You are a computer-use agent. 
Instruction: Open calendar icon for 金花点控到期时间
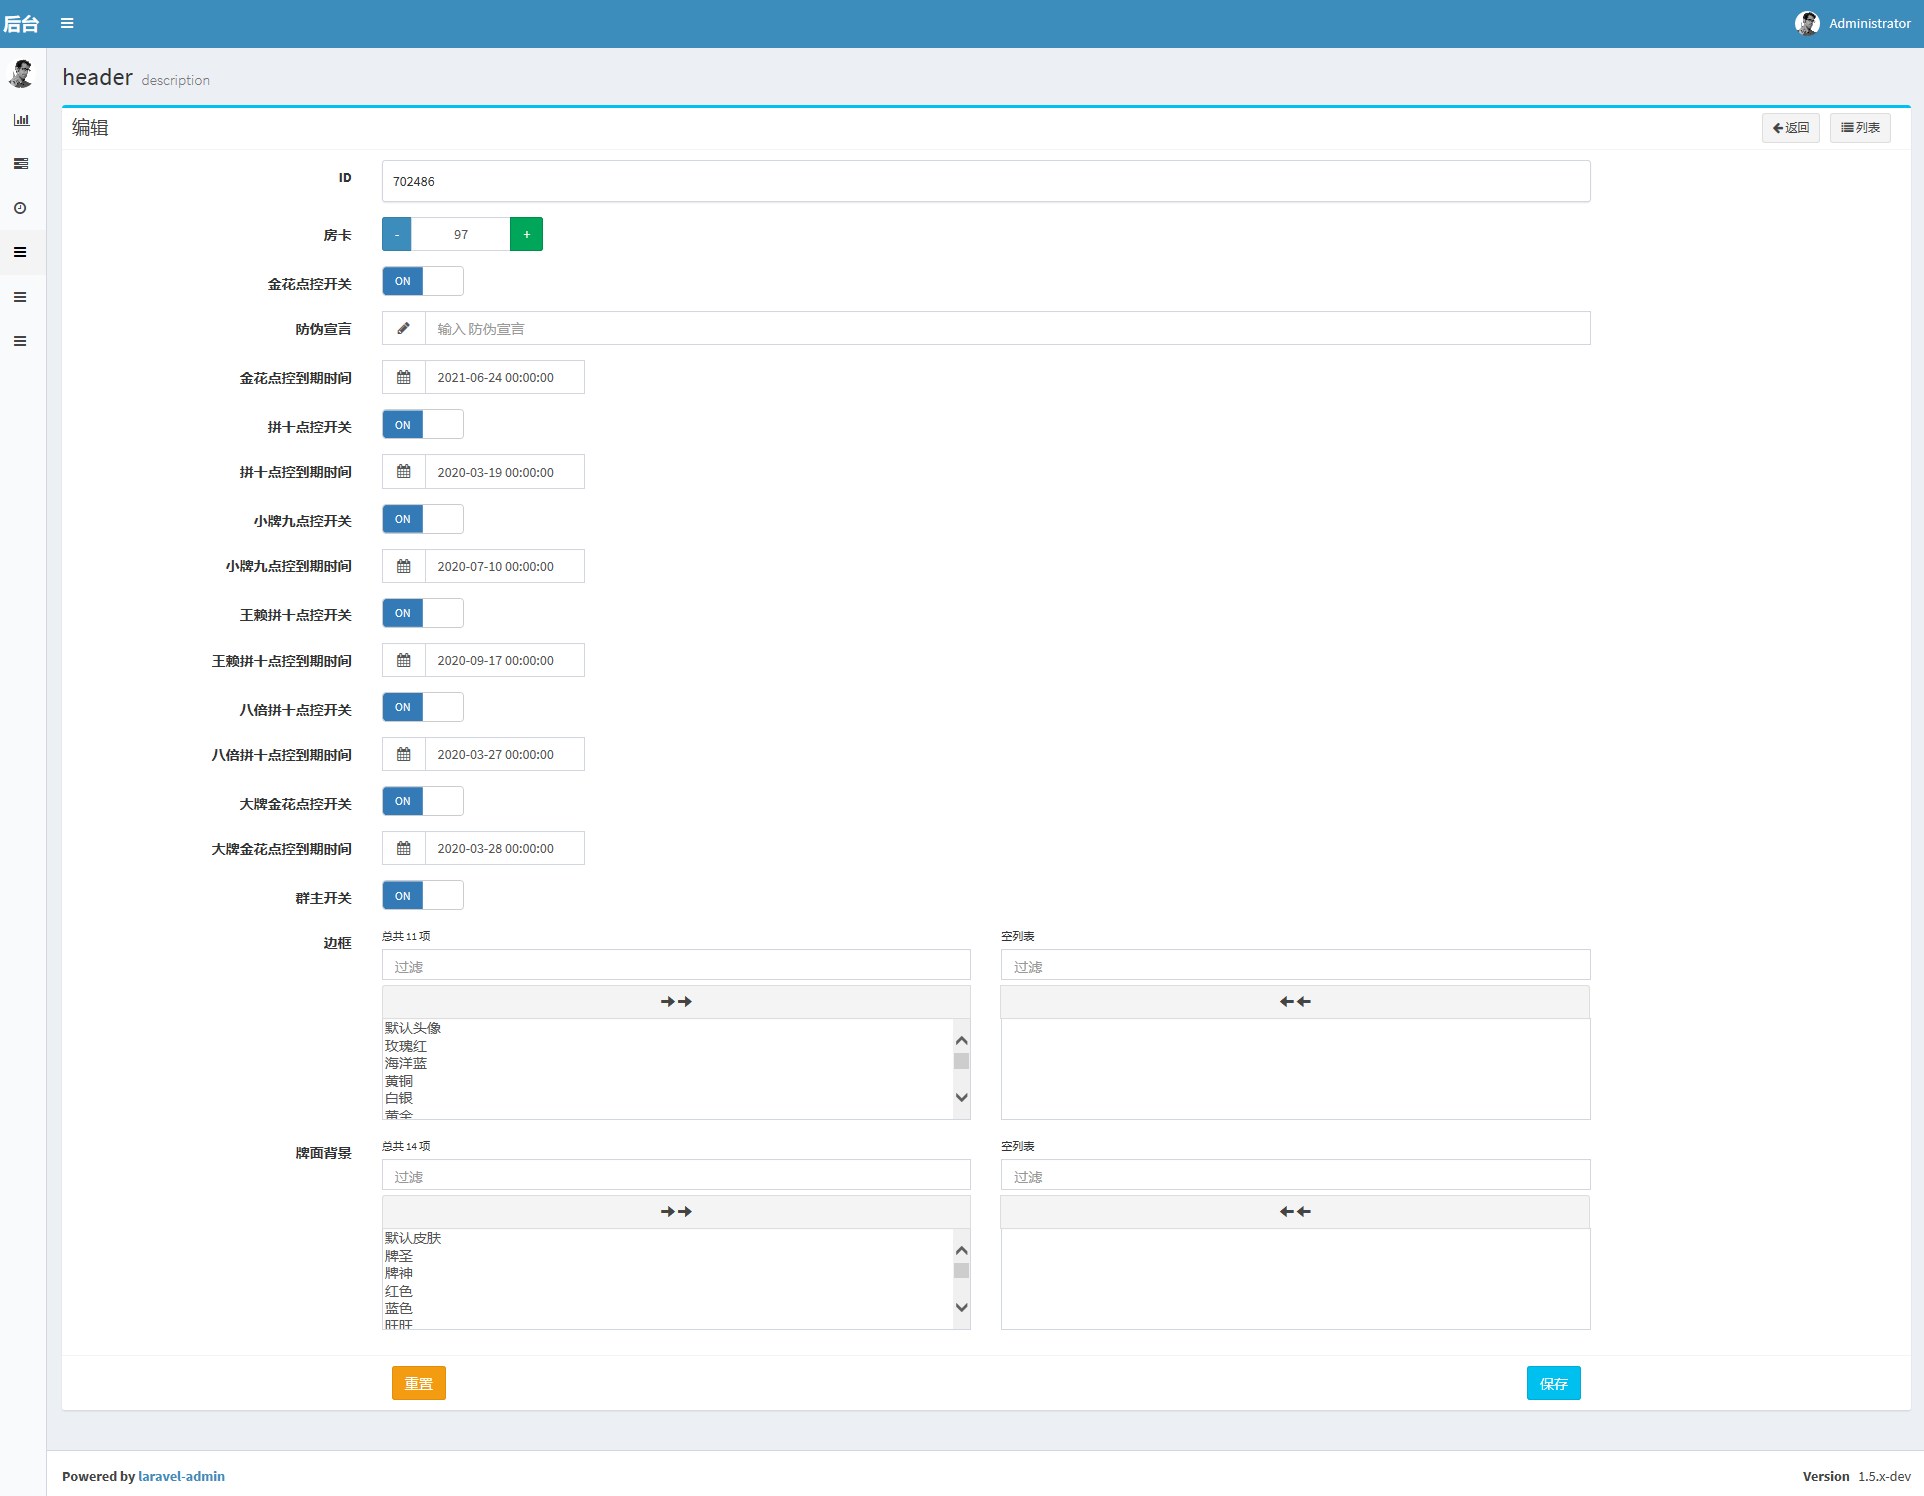(404, 377)
